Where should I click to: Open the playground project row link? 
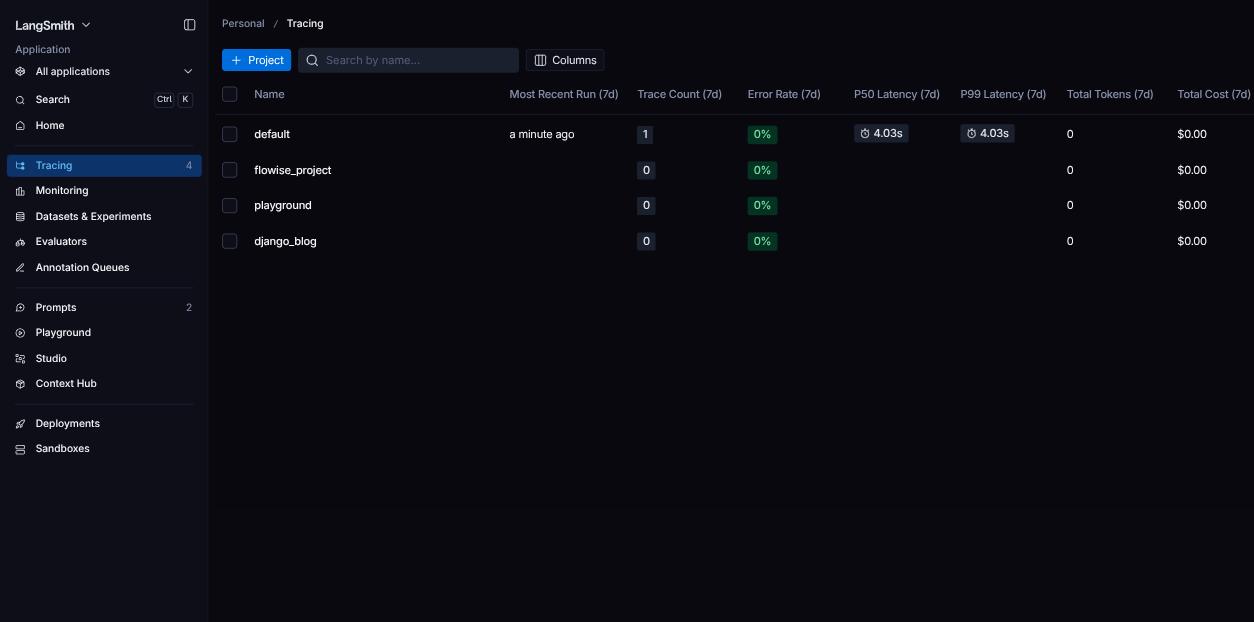[283, 205]
